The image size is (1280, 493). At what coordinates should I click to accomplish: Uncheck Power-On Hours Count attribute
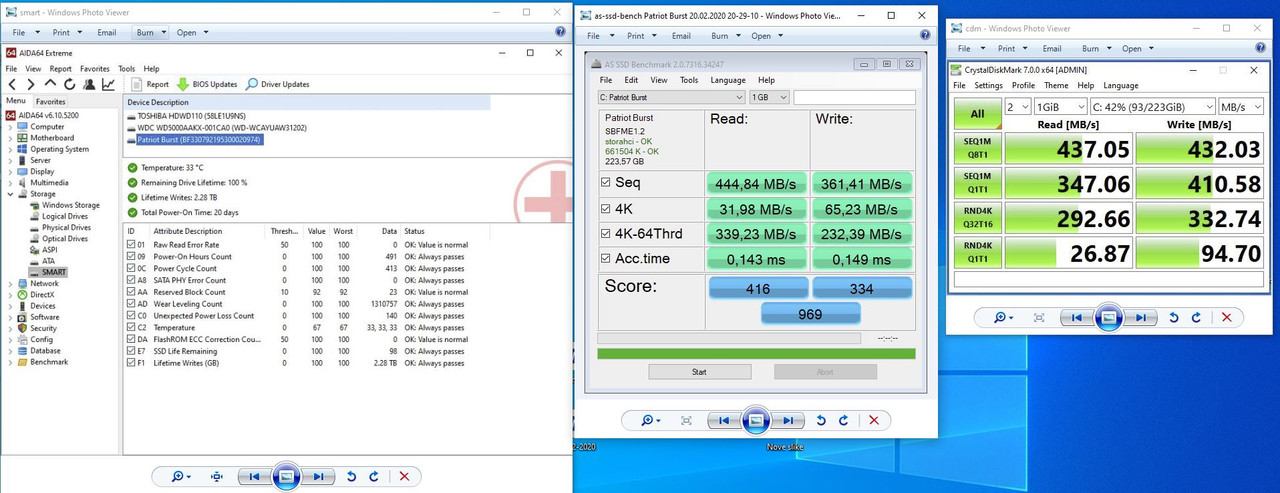click(x=131, y=257)
